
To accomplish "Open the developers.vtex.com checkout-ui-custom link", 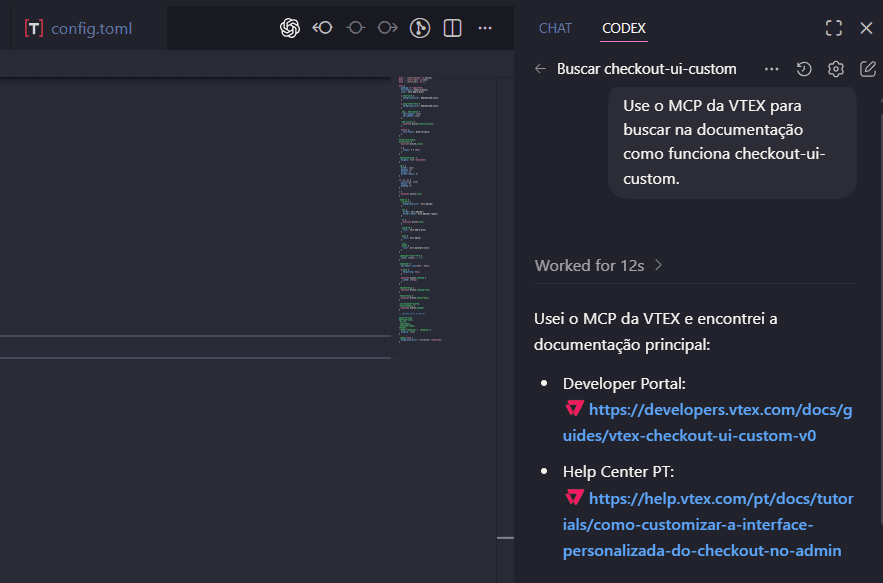I will pyautogui.click(x=708, y=422).
